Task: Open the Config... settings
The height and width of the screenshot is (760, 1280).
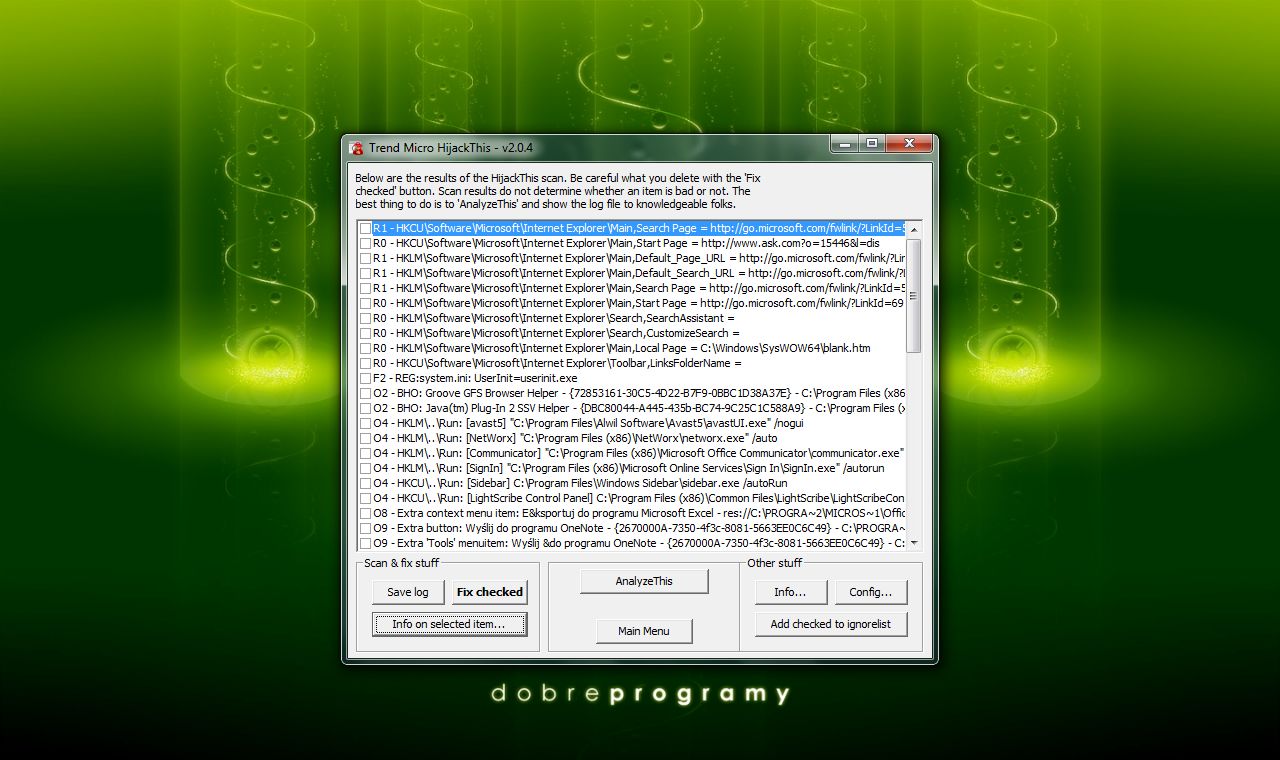Action: click(x=871, y=592)
